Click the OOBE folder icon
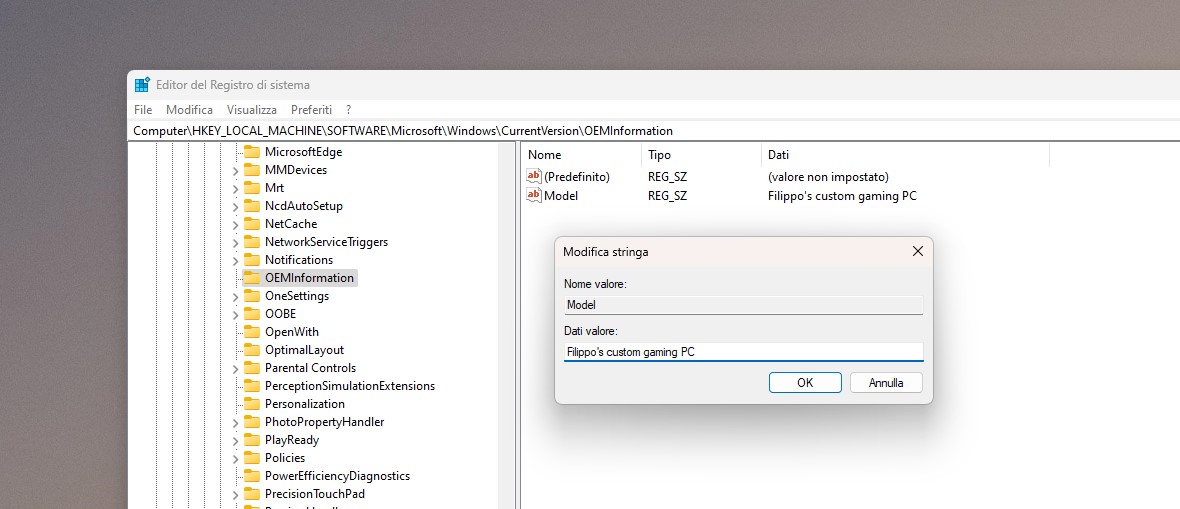This screenshot has width=1180, height=509. click(x=251, y=314)
